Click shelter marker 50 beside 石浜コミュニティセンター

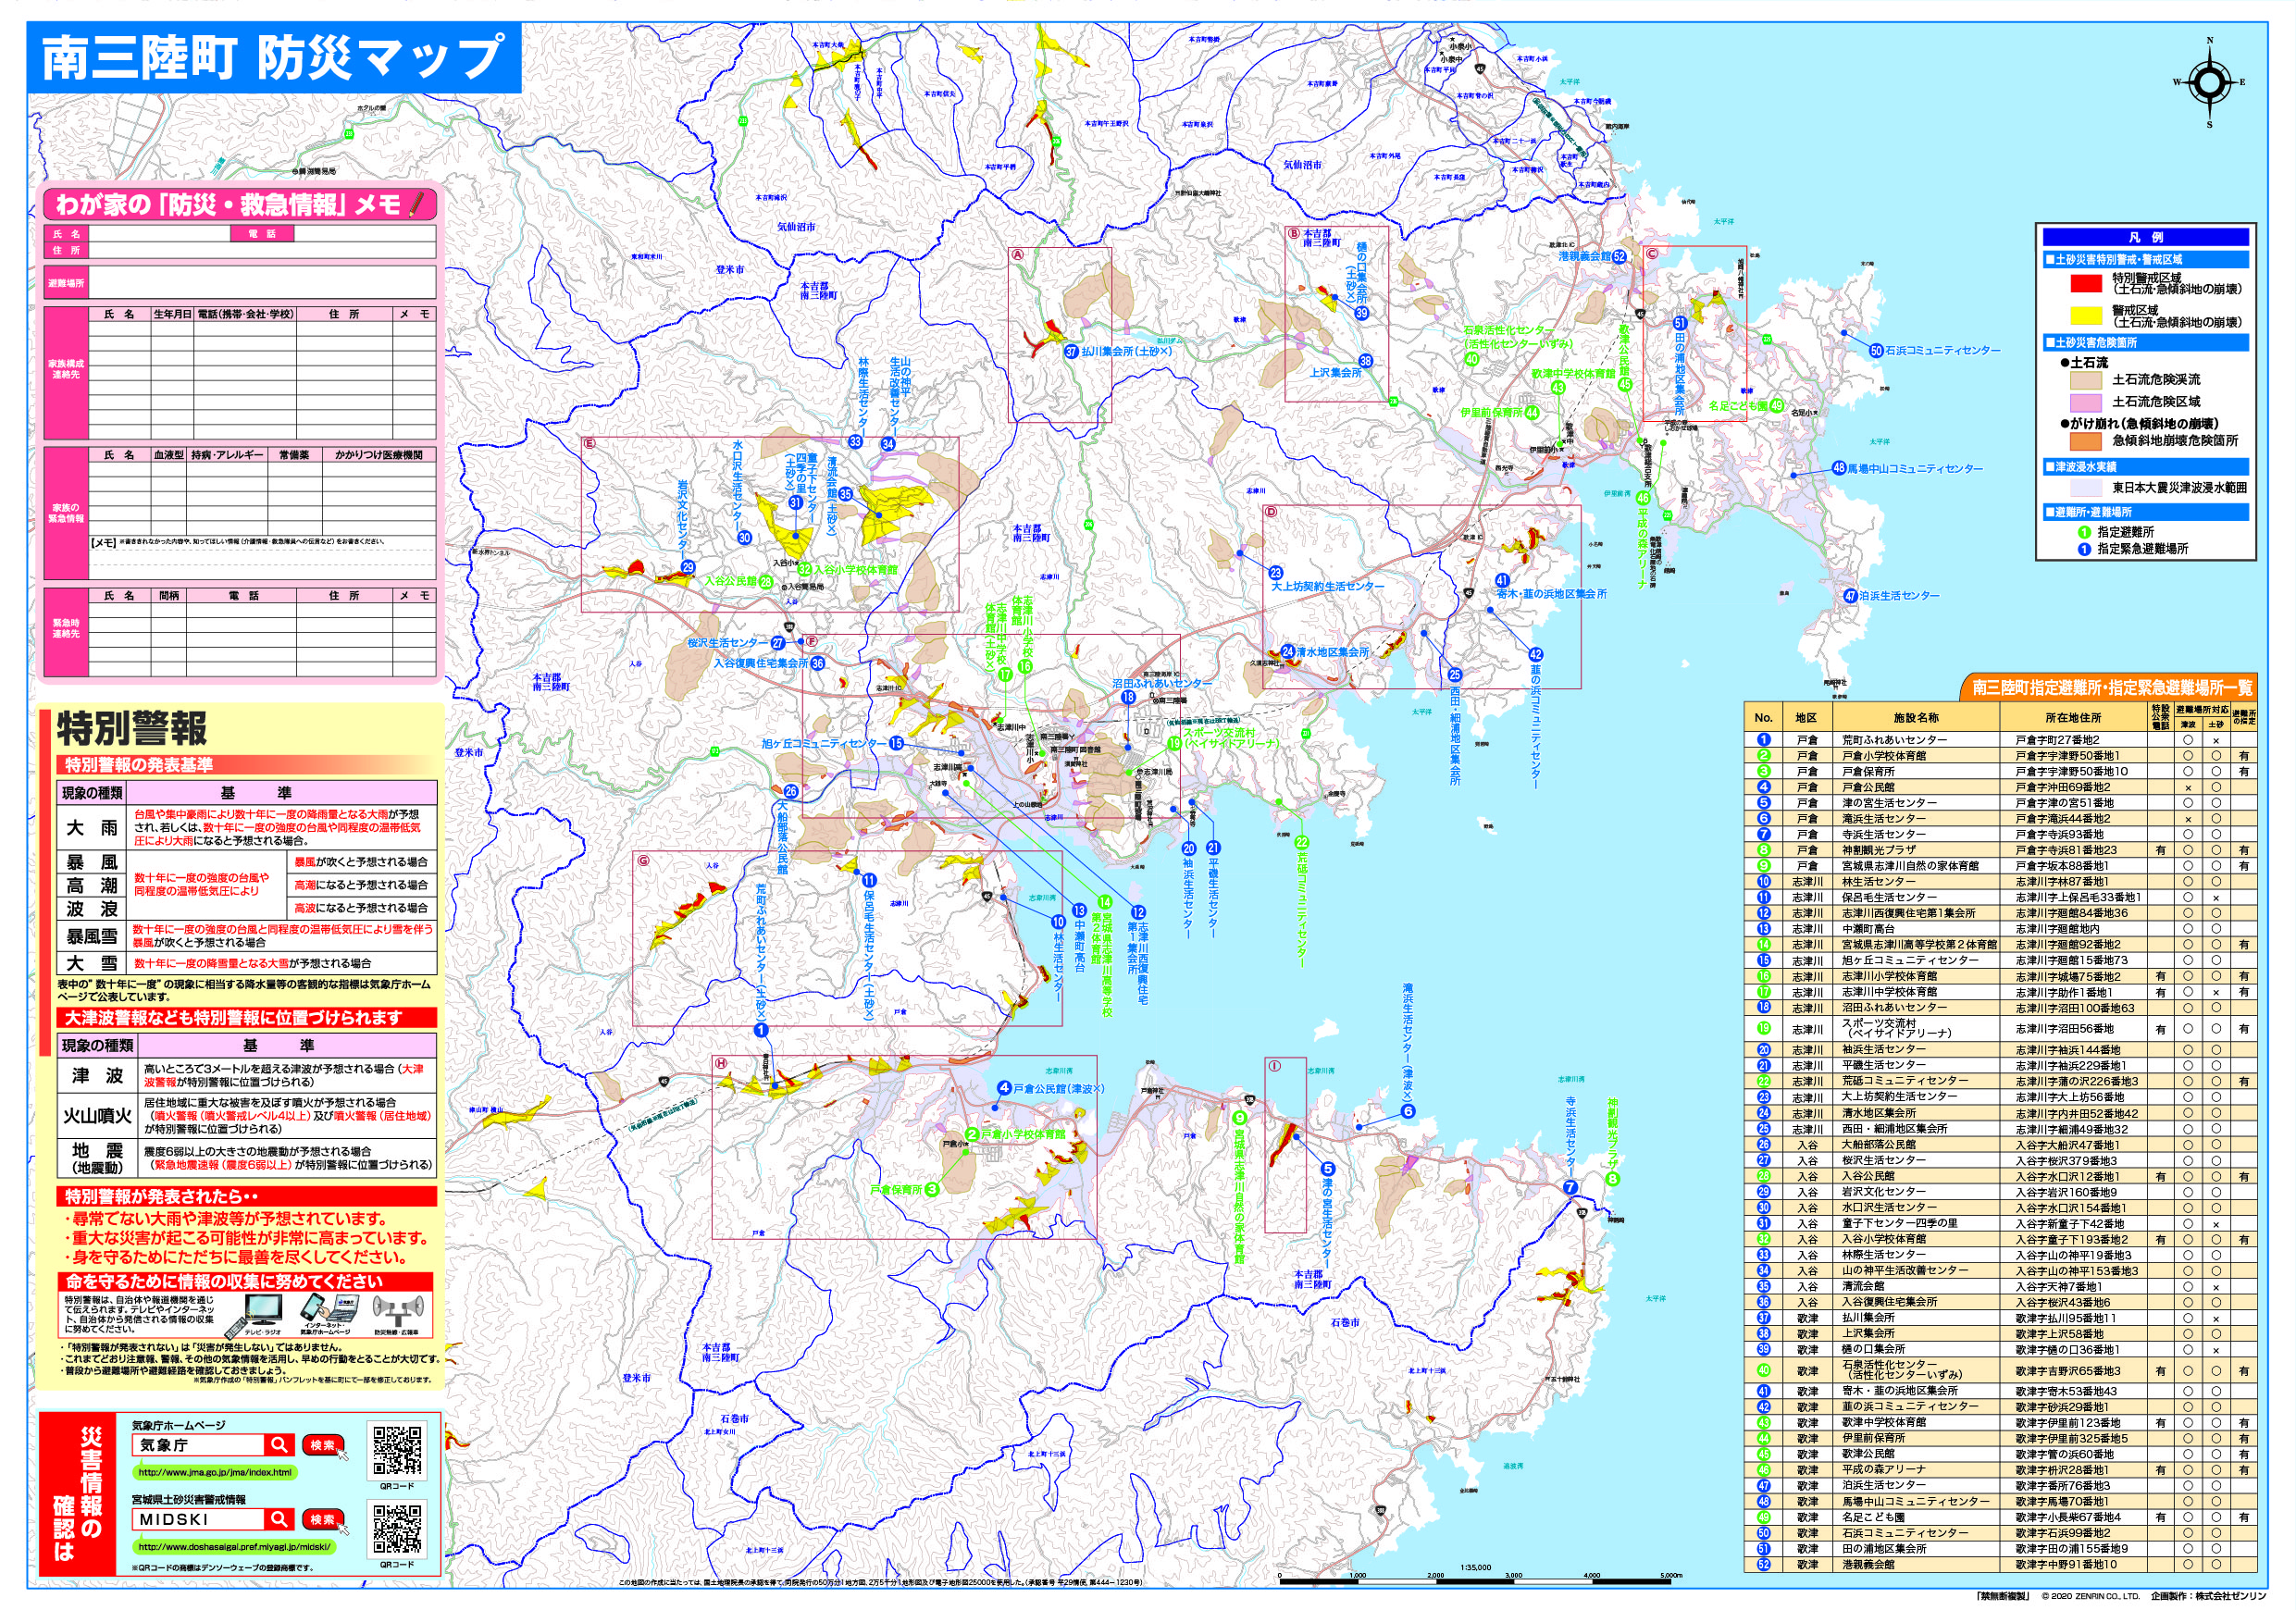tap(1876, 351)
